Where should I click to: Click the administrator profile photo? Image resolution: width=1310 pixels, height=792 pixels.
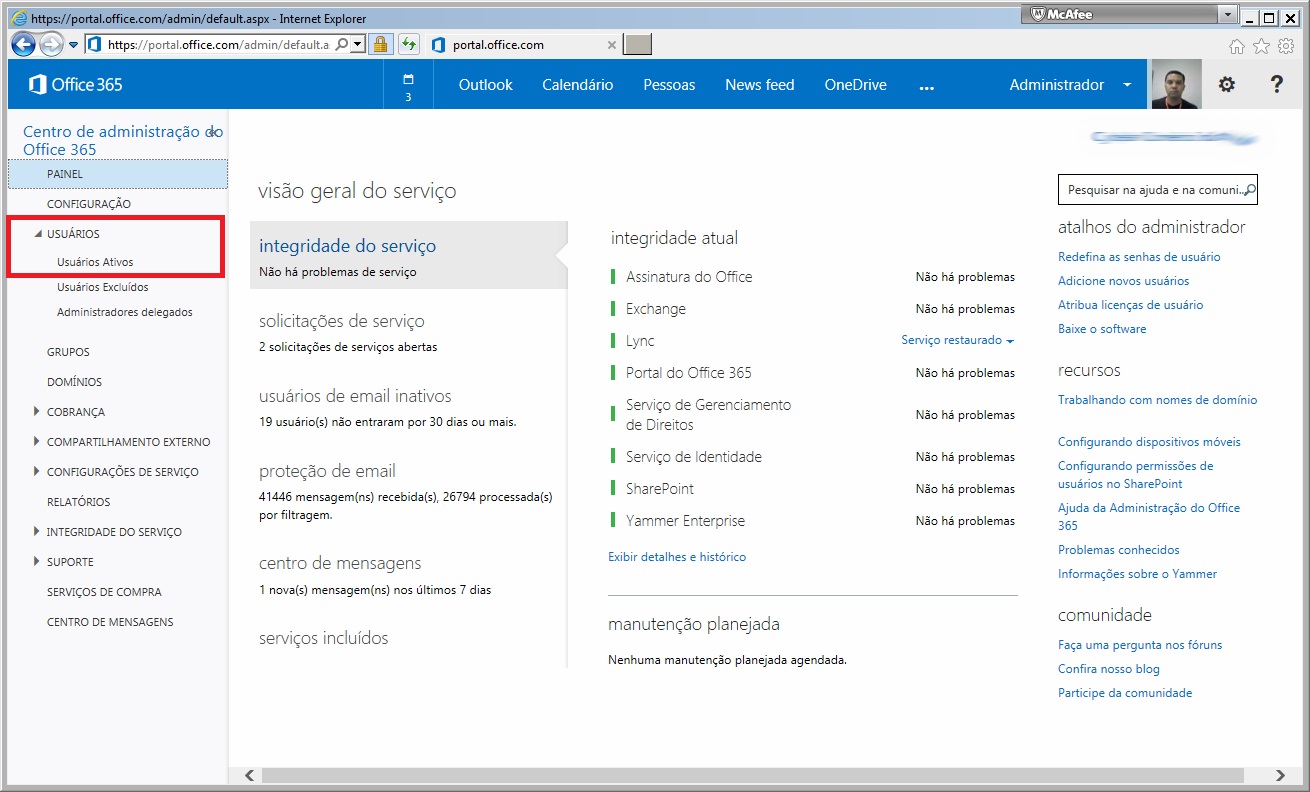(x=1176, y=84)
